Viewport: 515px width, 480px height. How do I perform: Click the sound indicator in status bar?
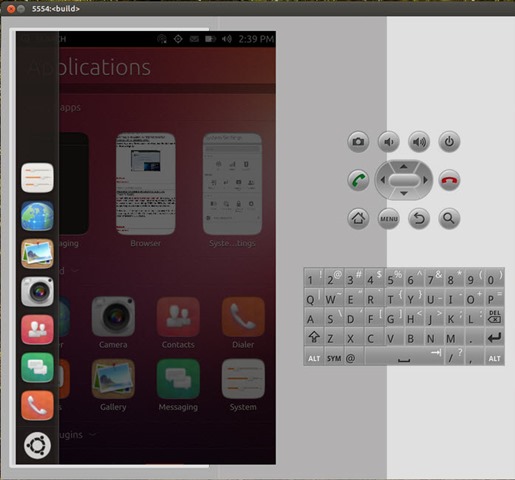[x=227, y=39]
